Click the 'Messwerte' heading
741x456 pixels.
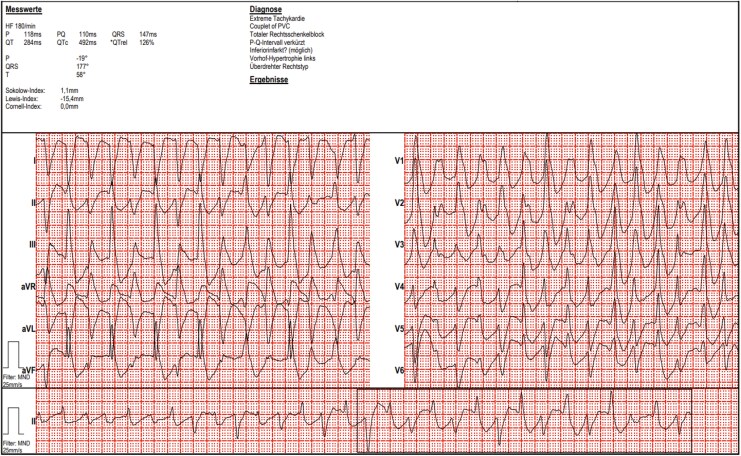[24, 9]
